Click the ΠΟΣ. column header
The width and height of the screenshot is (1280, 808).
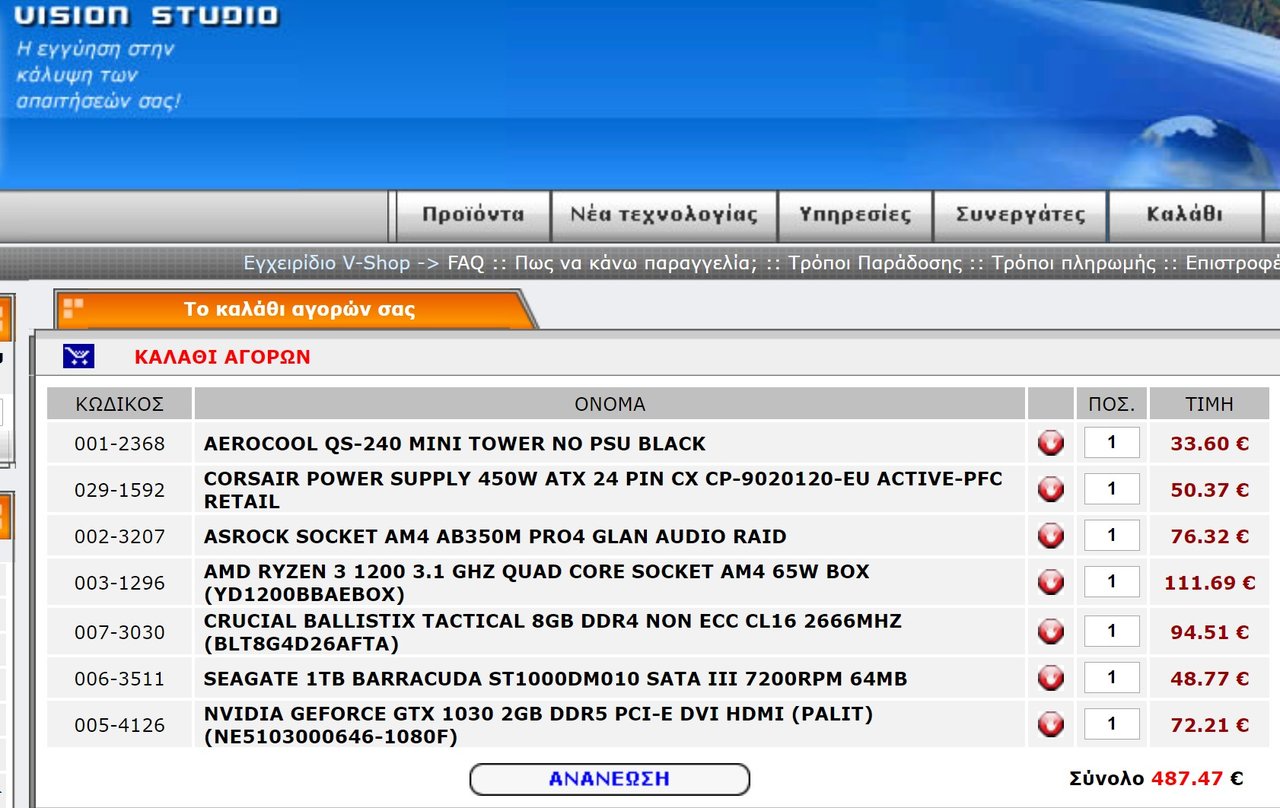(1111, 404)
